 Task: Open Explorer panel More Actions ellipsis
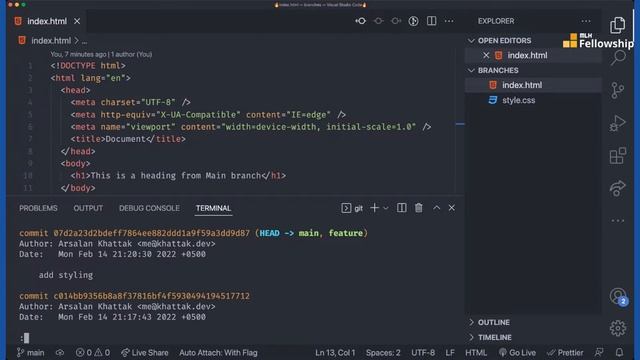coord(586,21)
